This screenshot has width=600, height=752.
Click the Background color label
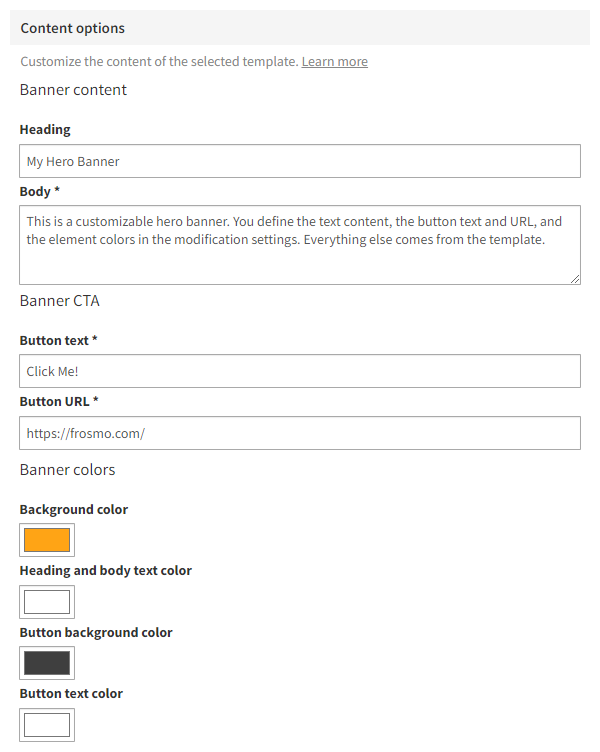pos(74,509)
